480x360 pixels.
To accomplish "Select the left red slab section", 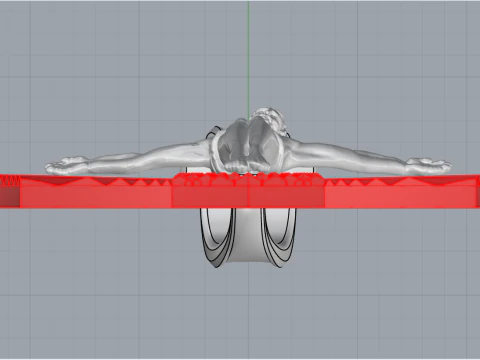I will [x=96, y=196].
